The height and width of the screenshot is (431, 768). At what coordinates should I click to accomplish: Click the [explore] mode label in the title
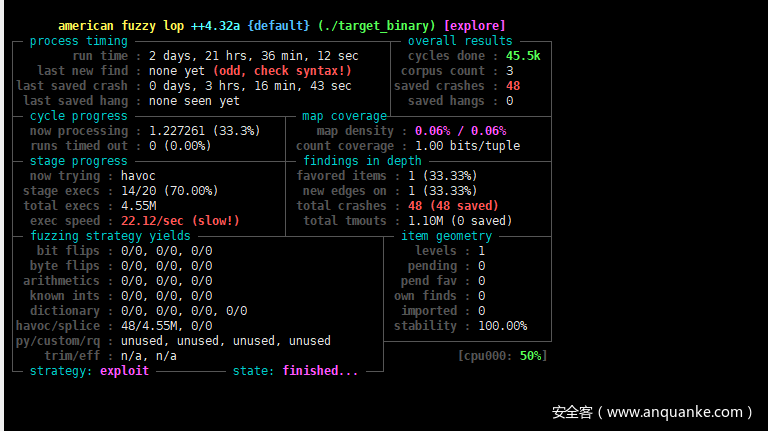[x=474, y=25]
